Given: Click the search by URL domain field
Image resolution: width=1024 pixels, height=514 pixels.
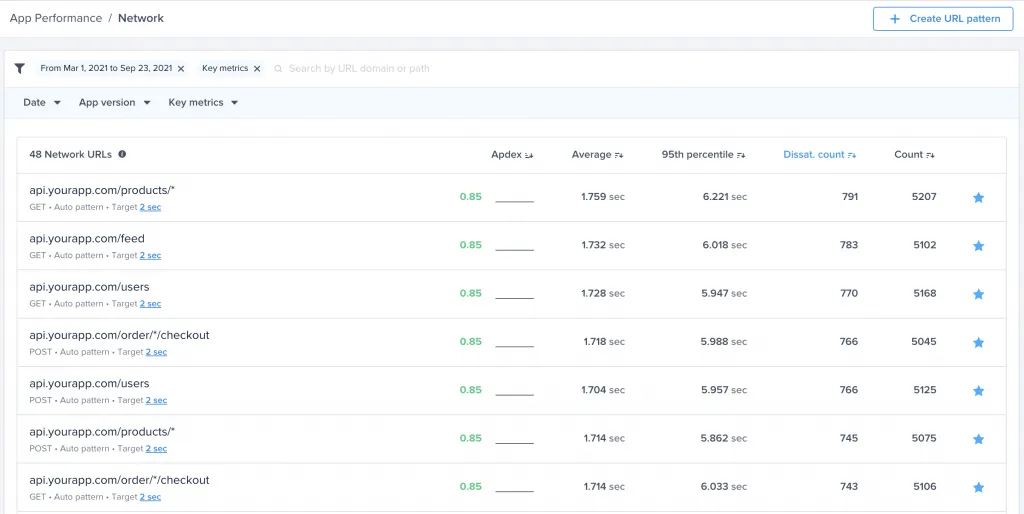Looking at the screenshot, I should pos(359,69).
